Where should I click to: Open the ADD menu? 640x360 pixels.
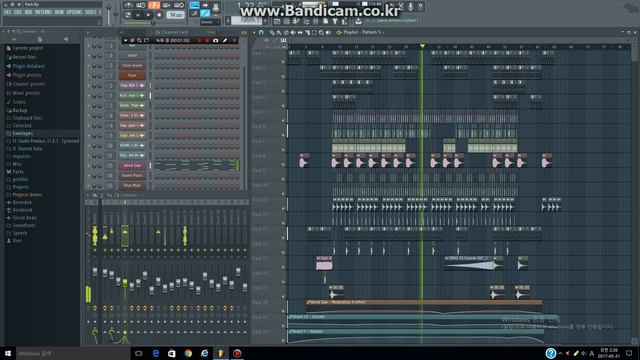pos(28,13)
